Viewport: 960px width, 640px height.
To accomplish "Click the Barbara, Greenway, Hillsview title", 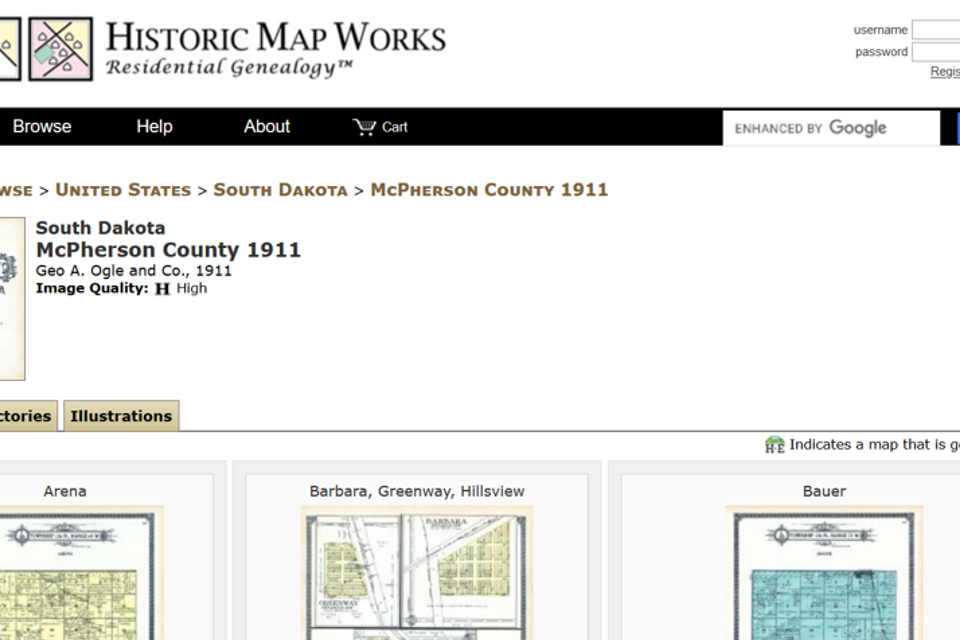I will click(417, 491).
